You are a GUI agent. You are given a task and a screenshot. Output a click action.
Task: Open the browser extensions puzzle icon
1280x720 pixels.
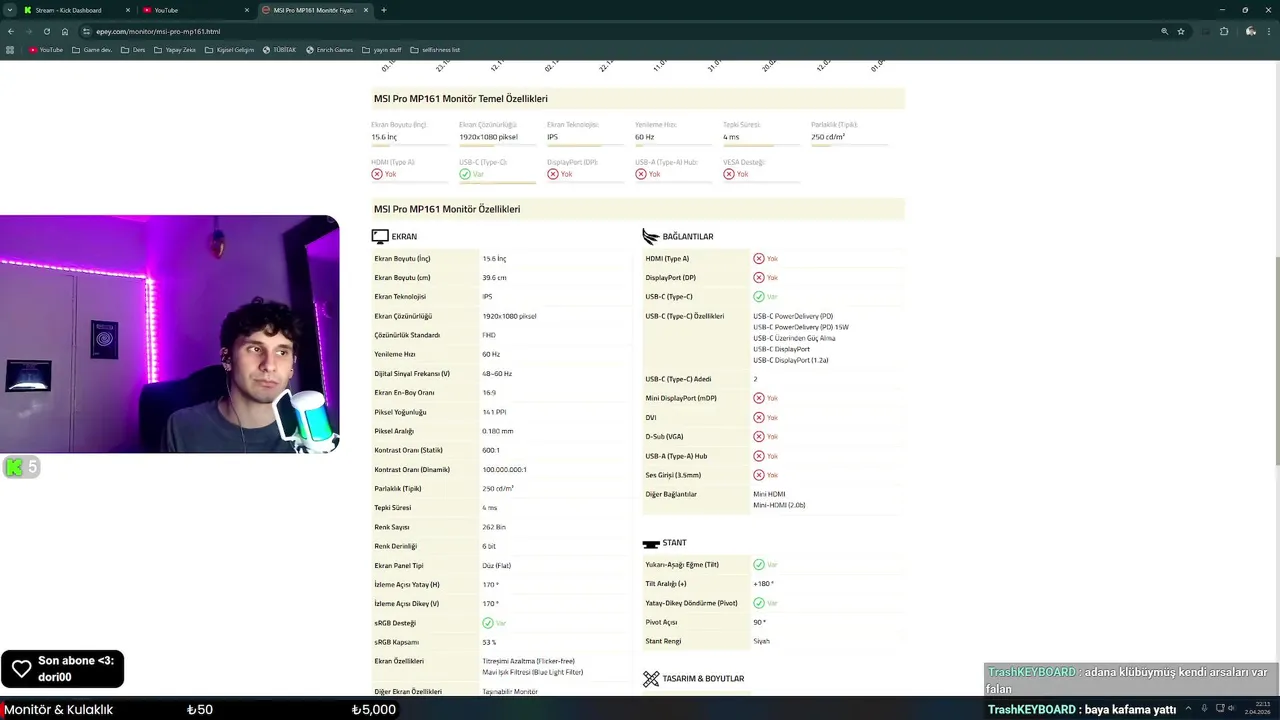[1224, 31]
